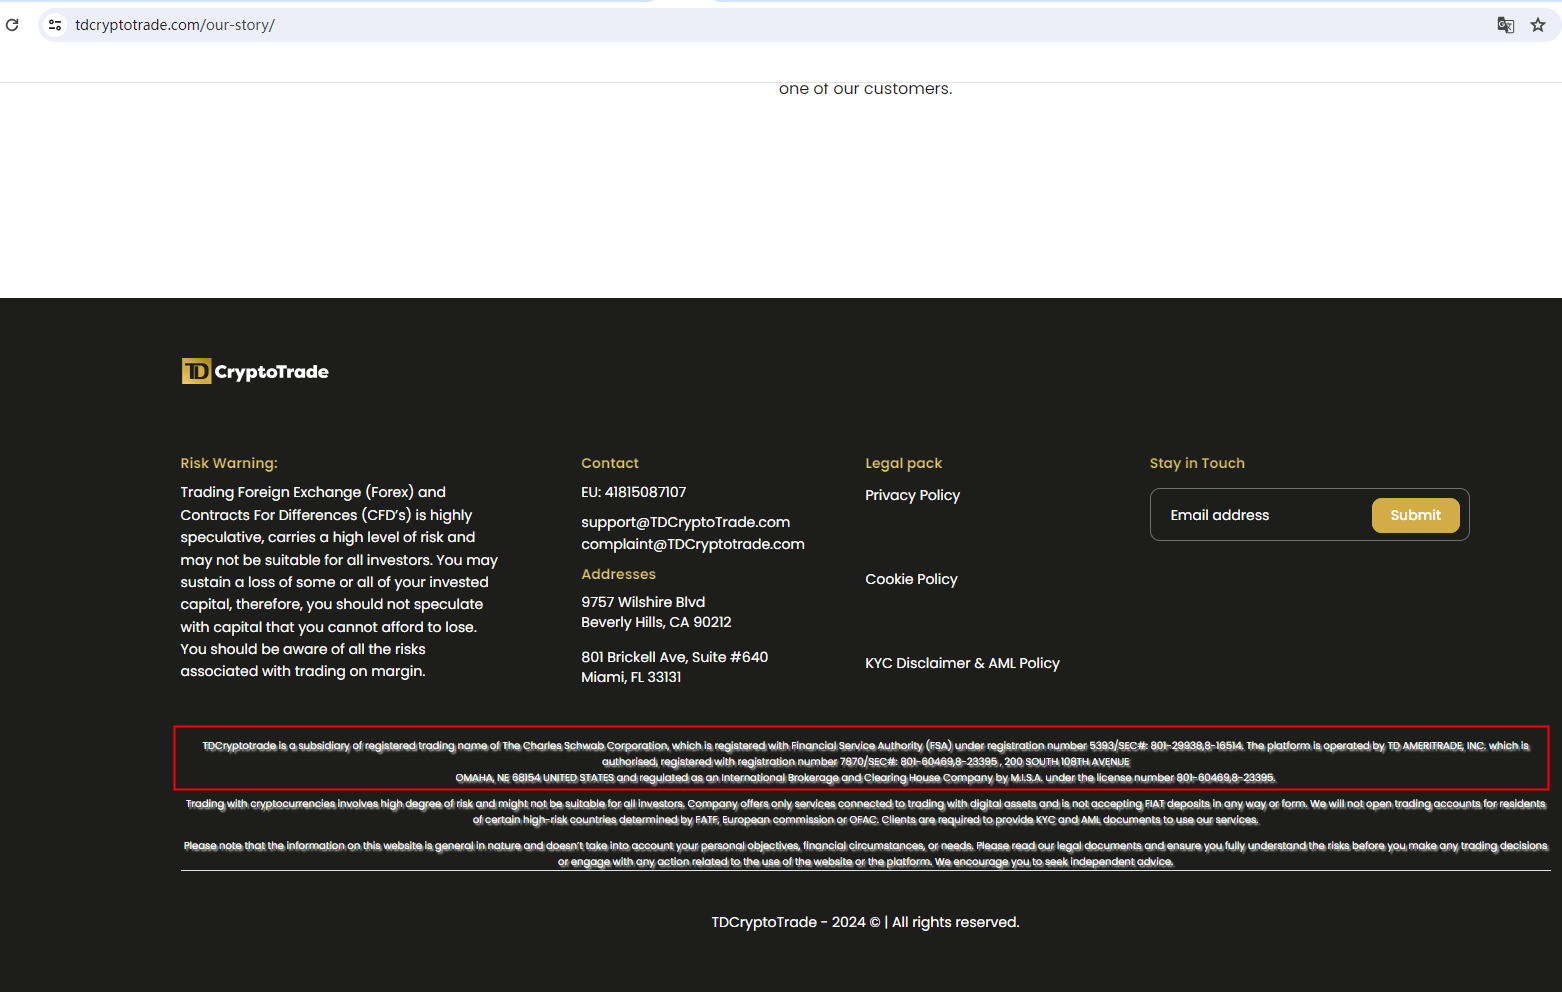Click the TD CryptoTrade logo
Viewport: 1562px width, 992px height.
click(x=255, y=371)
